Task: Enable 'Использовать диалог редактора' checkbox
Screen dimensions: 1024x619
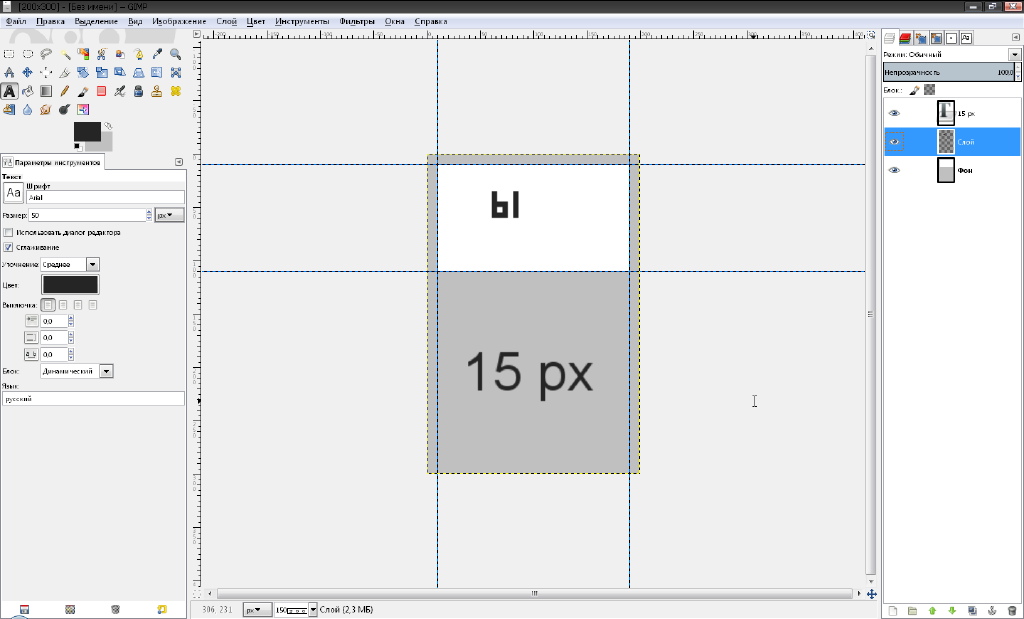Action: [8, 232]
